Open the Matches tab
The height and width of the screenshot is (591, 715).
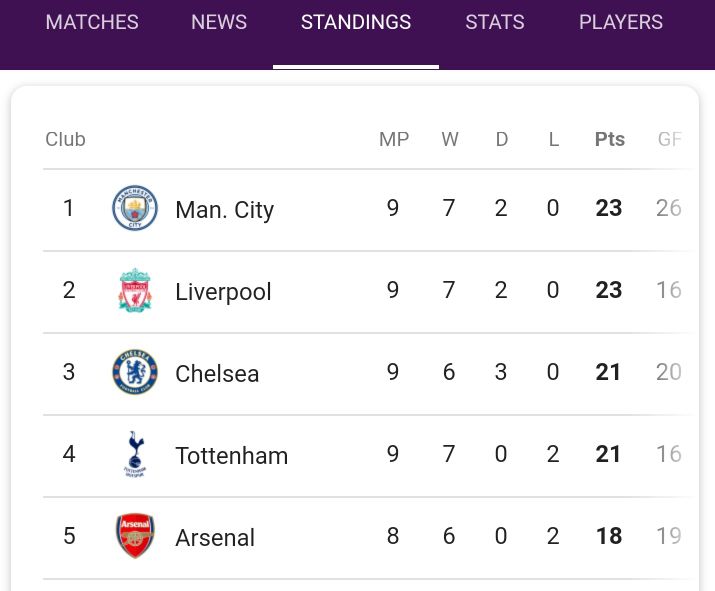[92, 22]
